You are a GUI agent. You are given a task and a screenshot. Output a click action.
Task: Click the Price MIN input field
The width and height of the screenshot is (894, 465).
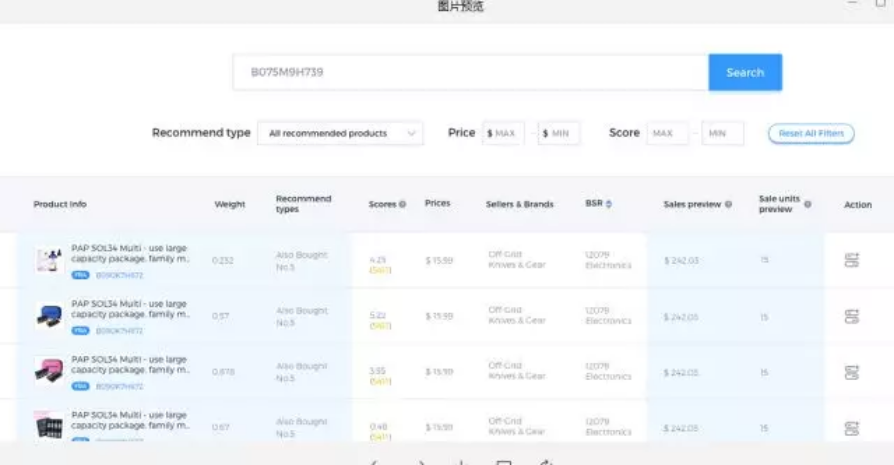click(559, 133)
